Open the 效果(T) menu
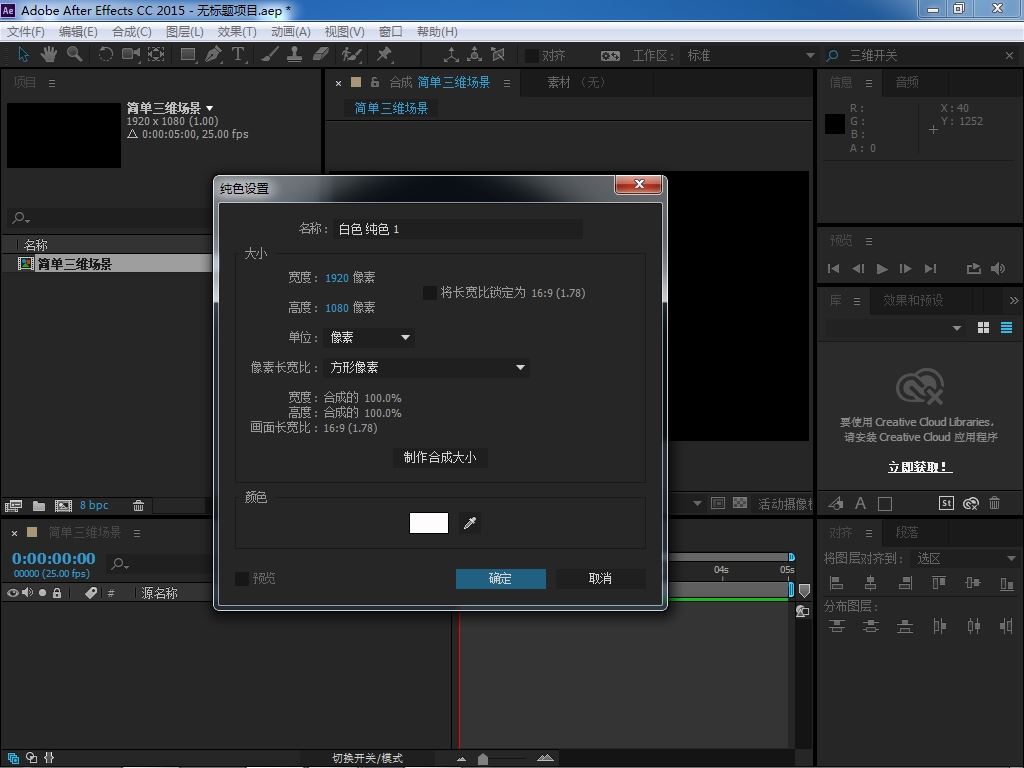The height and width of the screenshot is (768, 1024). pyautogui.click(x=237, y=31)
